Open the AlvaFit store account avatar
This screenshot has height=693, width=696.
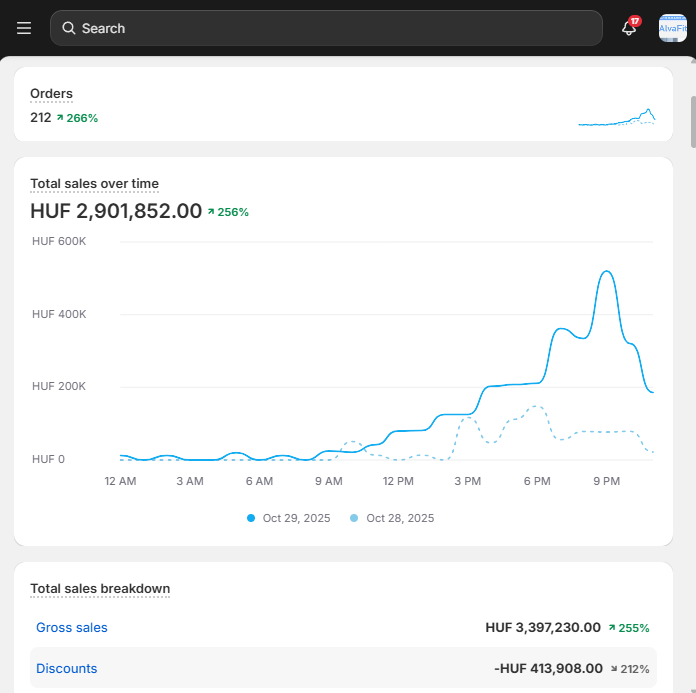[x=672, y=28]
